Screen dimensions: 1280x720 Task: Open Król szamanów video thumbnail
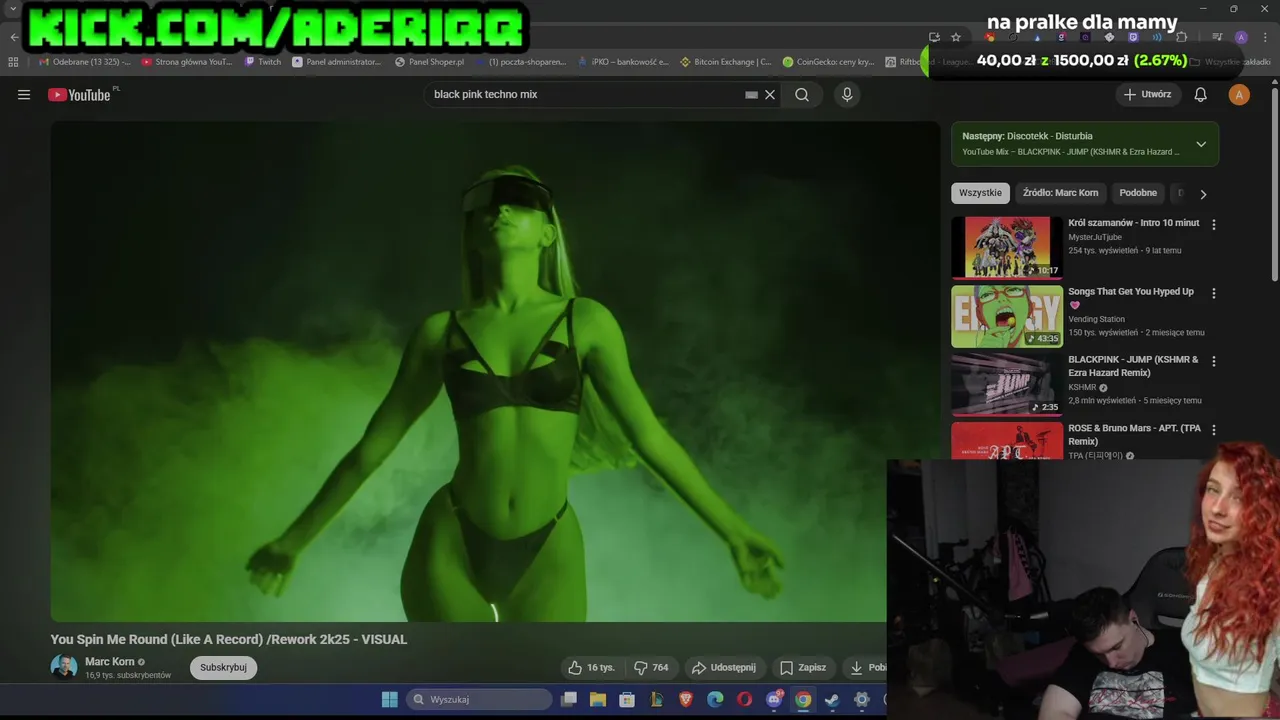point(1007,248)
